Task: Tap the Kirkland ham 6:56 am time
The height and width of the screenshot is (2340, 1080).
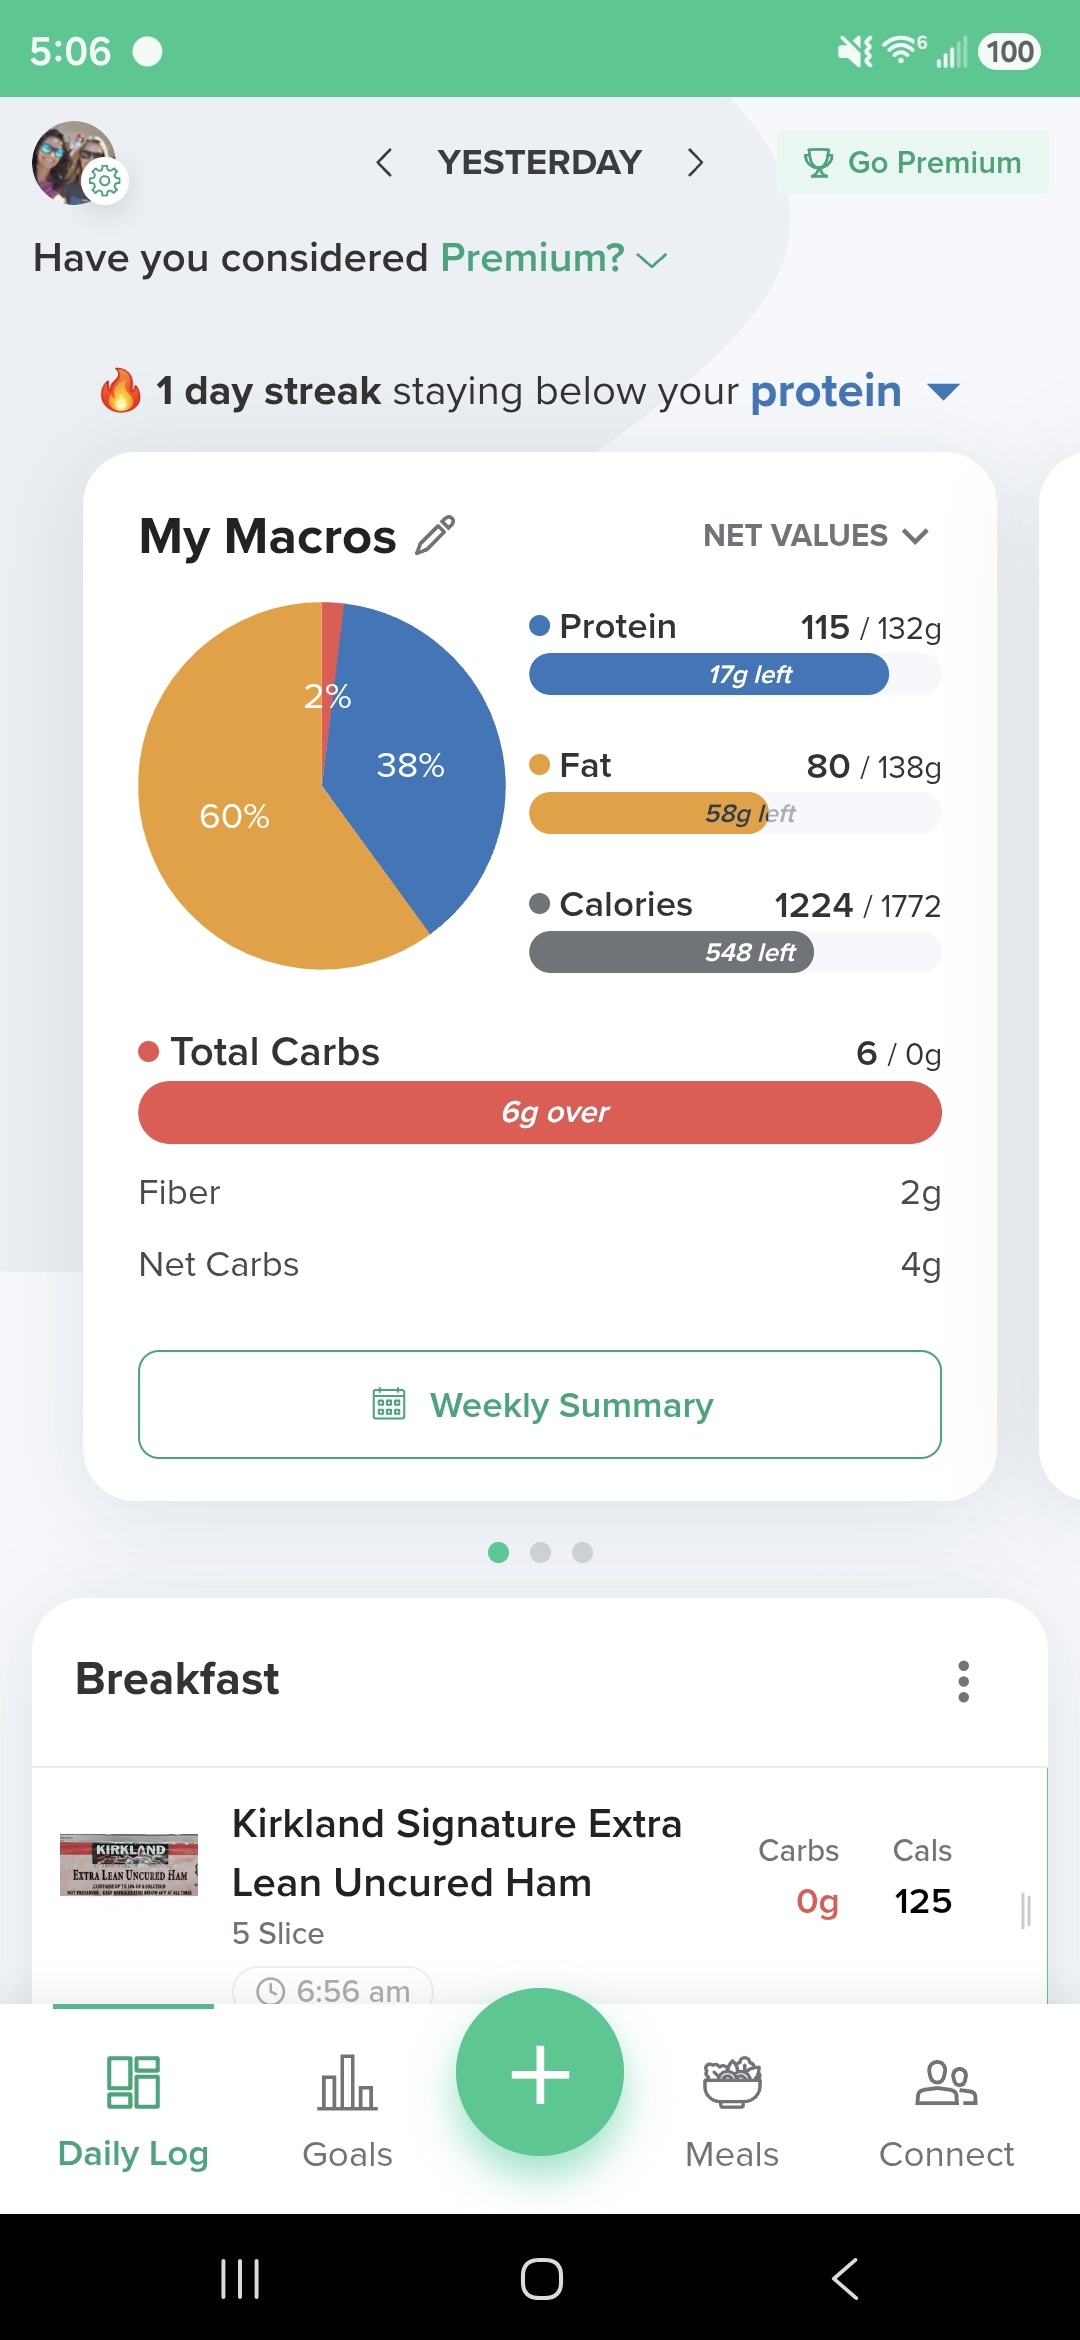Action: 333,1990
